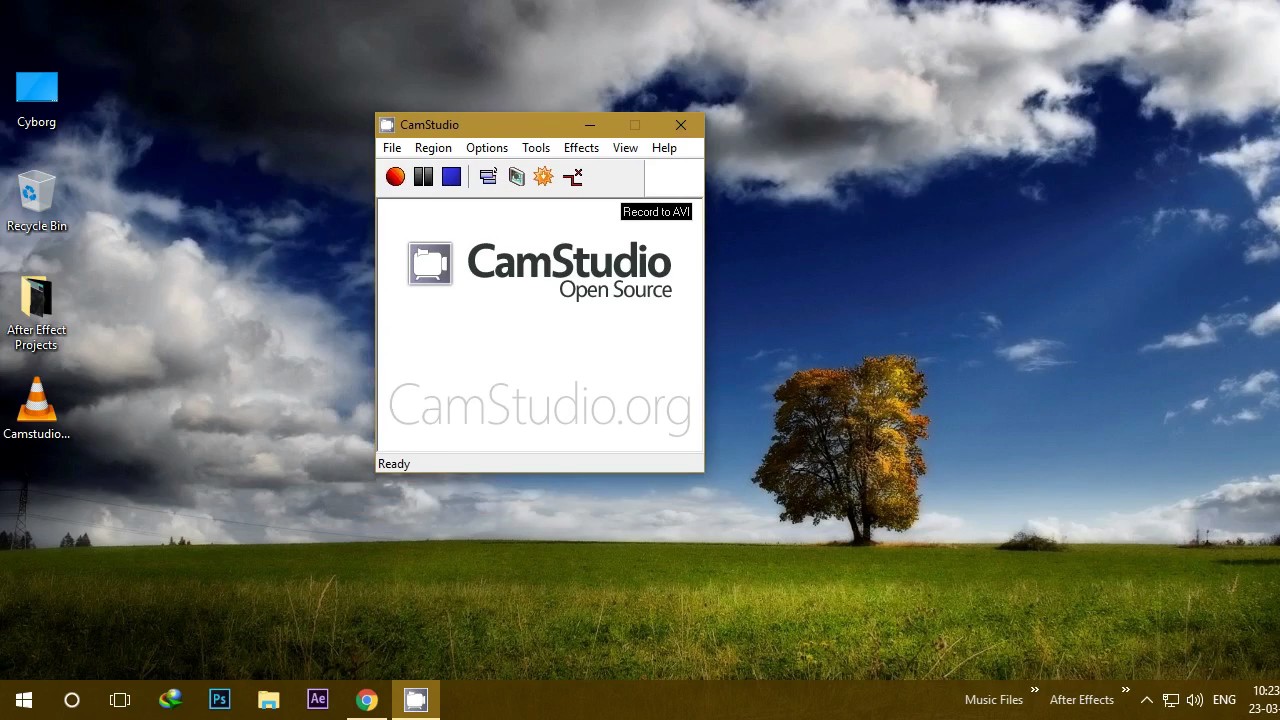Open Photoshop from the taskbar
The image size is (1280, 720).
tap(220, 700)
